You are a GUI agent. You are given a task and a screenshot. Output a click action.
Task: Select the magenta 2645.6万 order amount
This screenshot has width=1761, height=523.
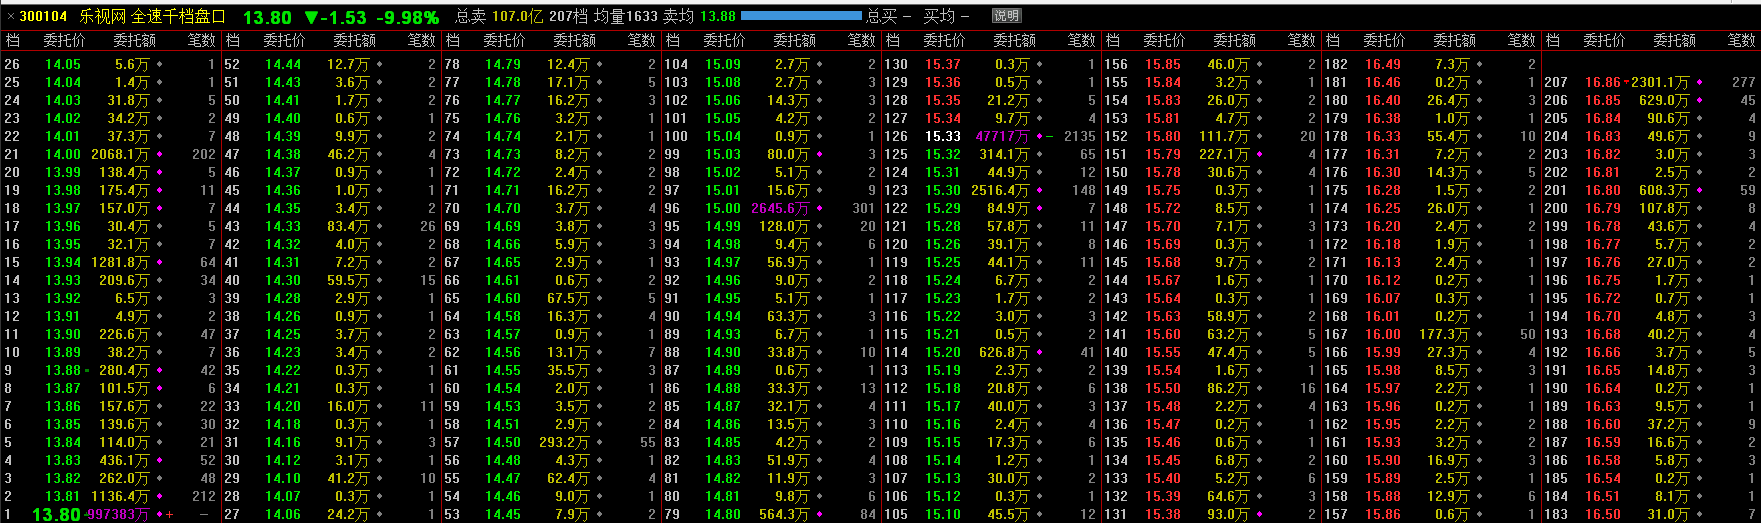[780, 208]
